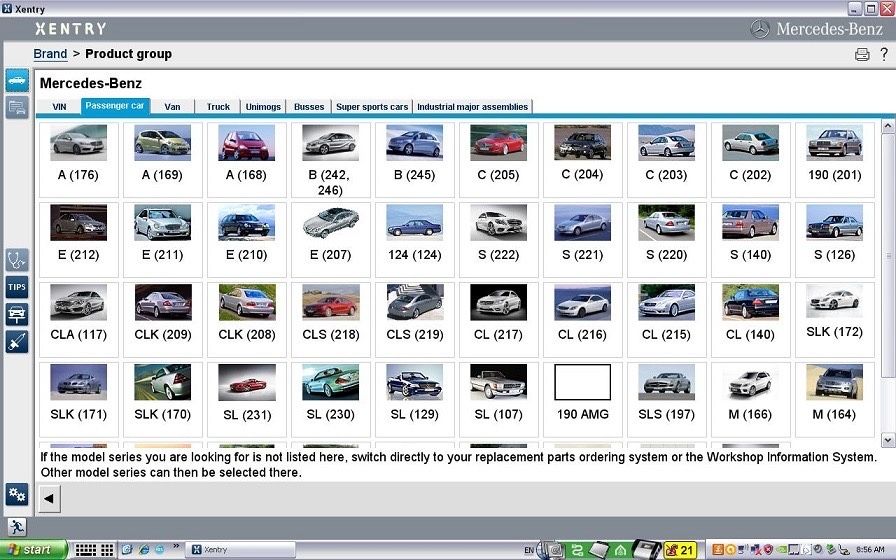Select the M (164) model series
The height and width of the screenshot is (560, 896).
(834, 399)
